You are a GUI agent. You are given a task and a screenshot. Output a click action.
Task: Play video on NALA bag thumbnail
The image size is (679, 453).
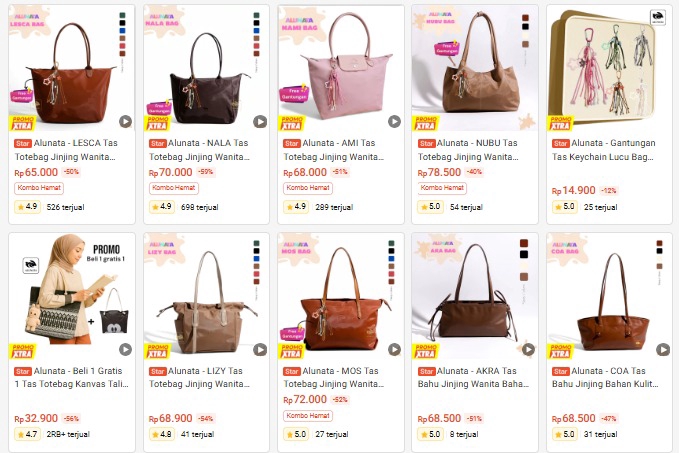260,122
